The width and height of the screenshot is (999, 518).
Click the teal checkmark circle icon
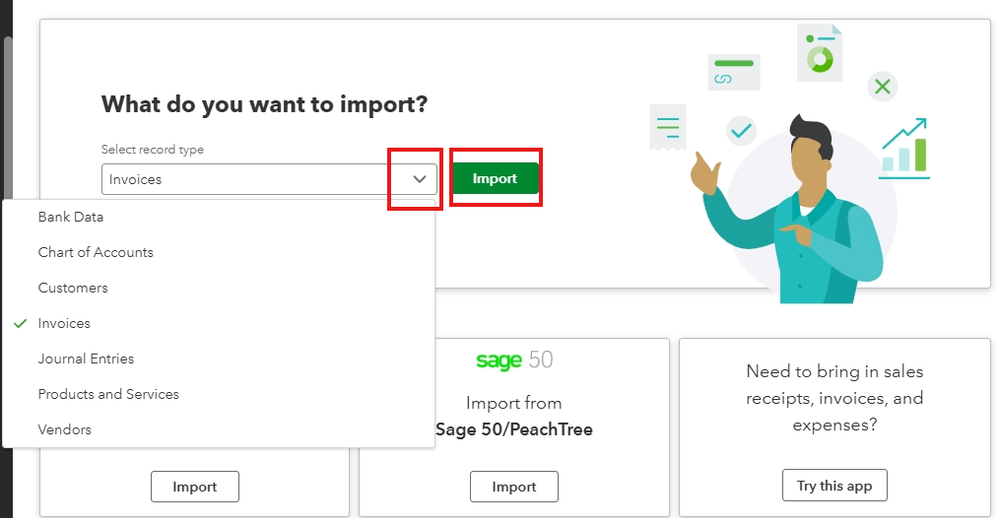click(x=741, y=130)
